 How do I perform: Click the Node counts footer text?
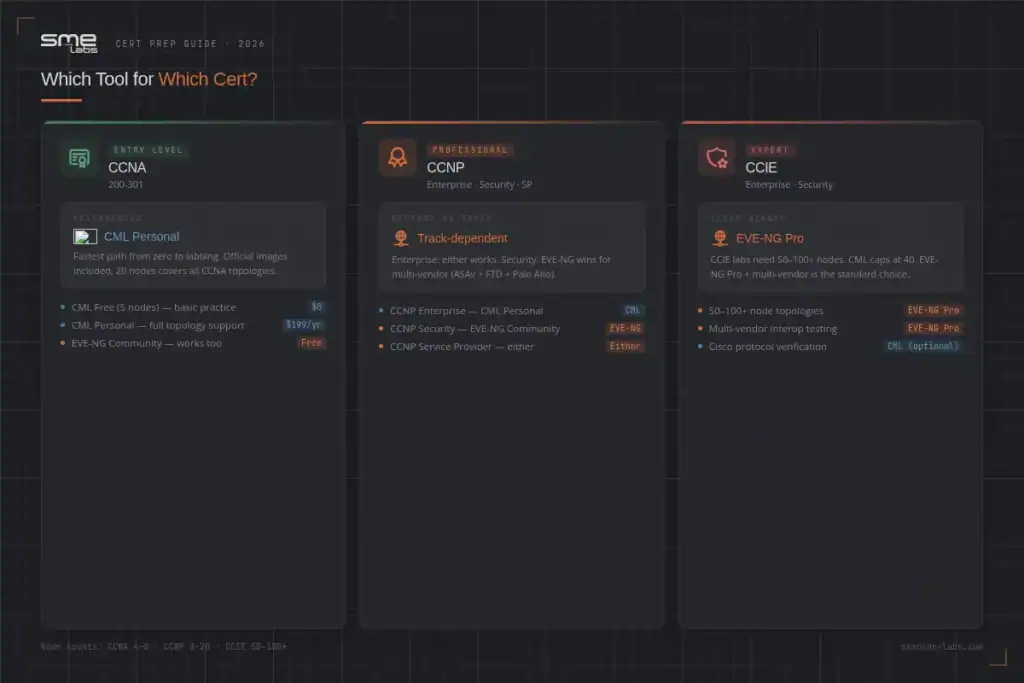164,646
